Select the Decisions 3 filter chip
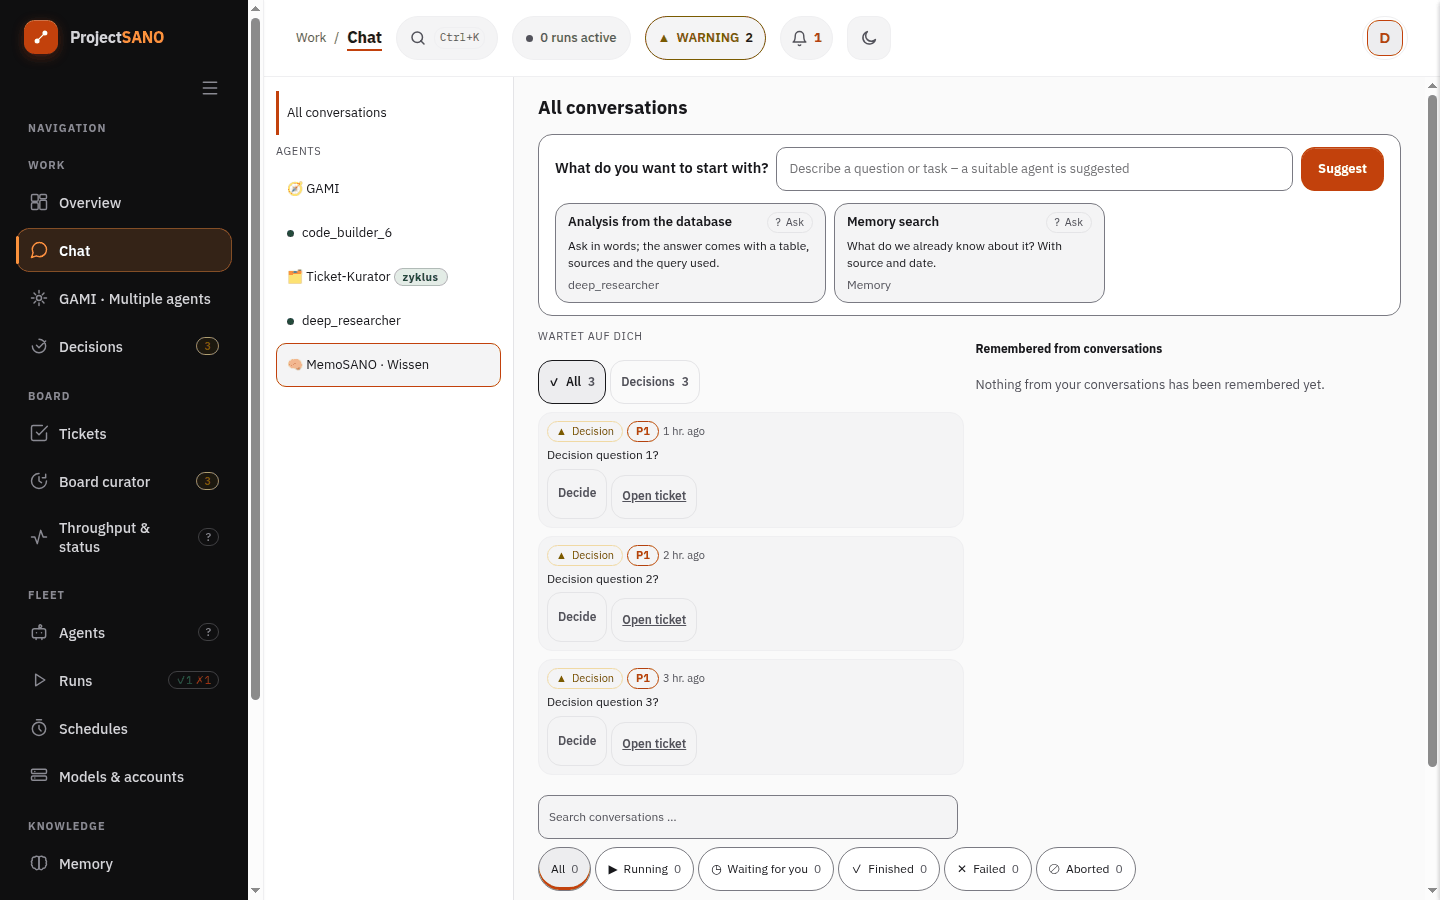The height and width of the screenshot is (900, 1440). click(655, 382)
